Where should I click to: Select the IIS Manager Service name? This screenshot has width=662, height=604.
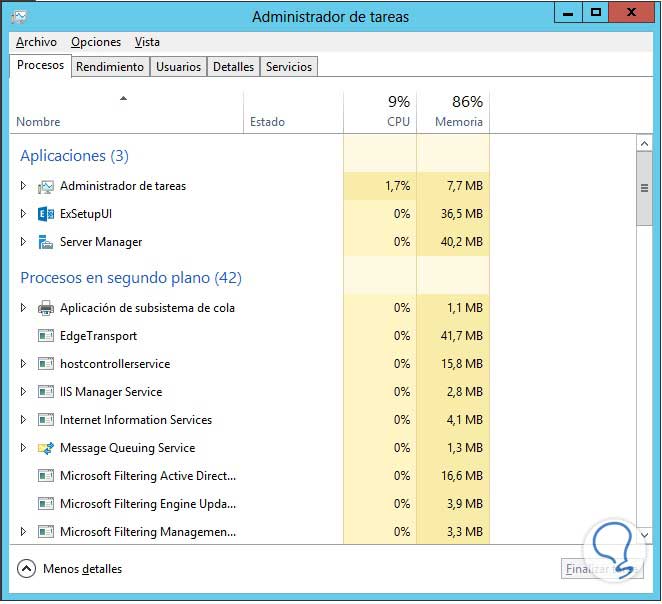(x=111, y=392)
